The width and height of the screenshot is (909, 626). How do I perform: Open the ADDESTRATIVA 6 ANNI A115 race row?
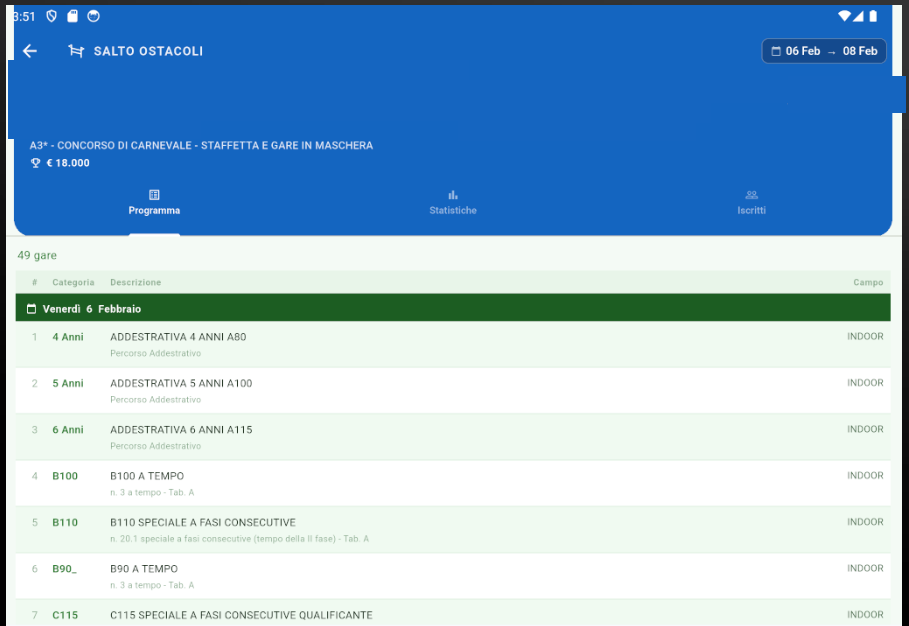pyautogui.click(x=453, y=437)
